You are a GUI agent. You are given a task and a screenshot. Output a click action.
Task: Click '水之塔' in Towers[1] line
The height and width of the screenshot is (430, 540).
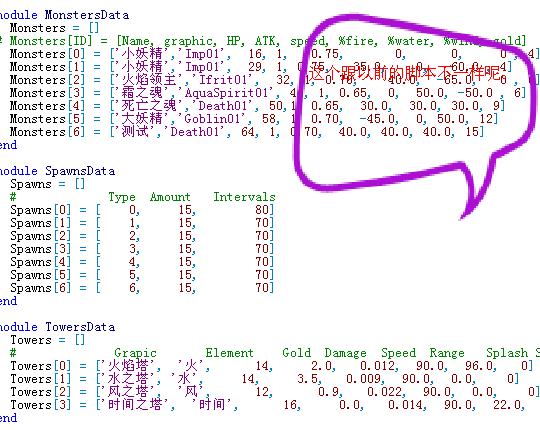[128, 379]
